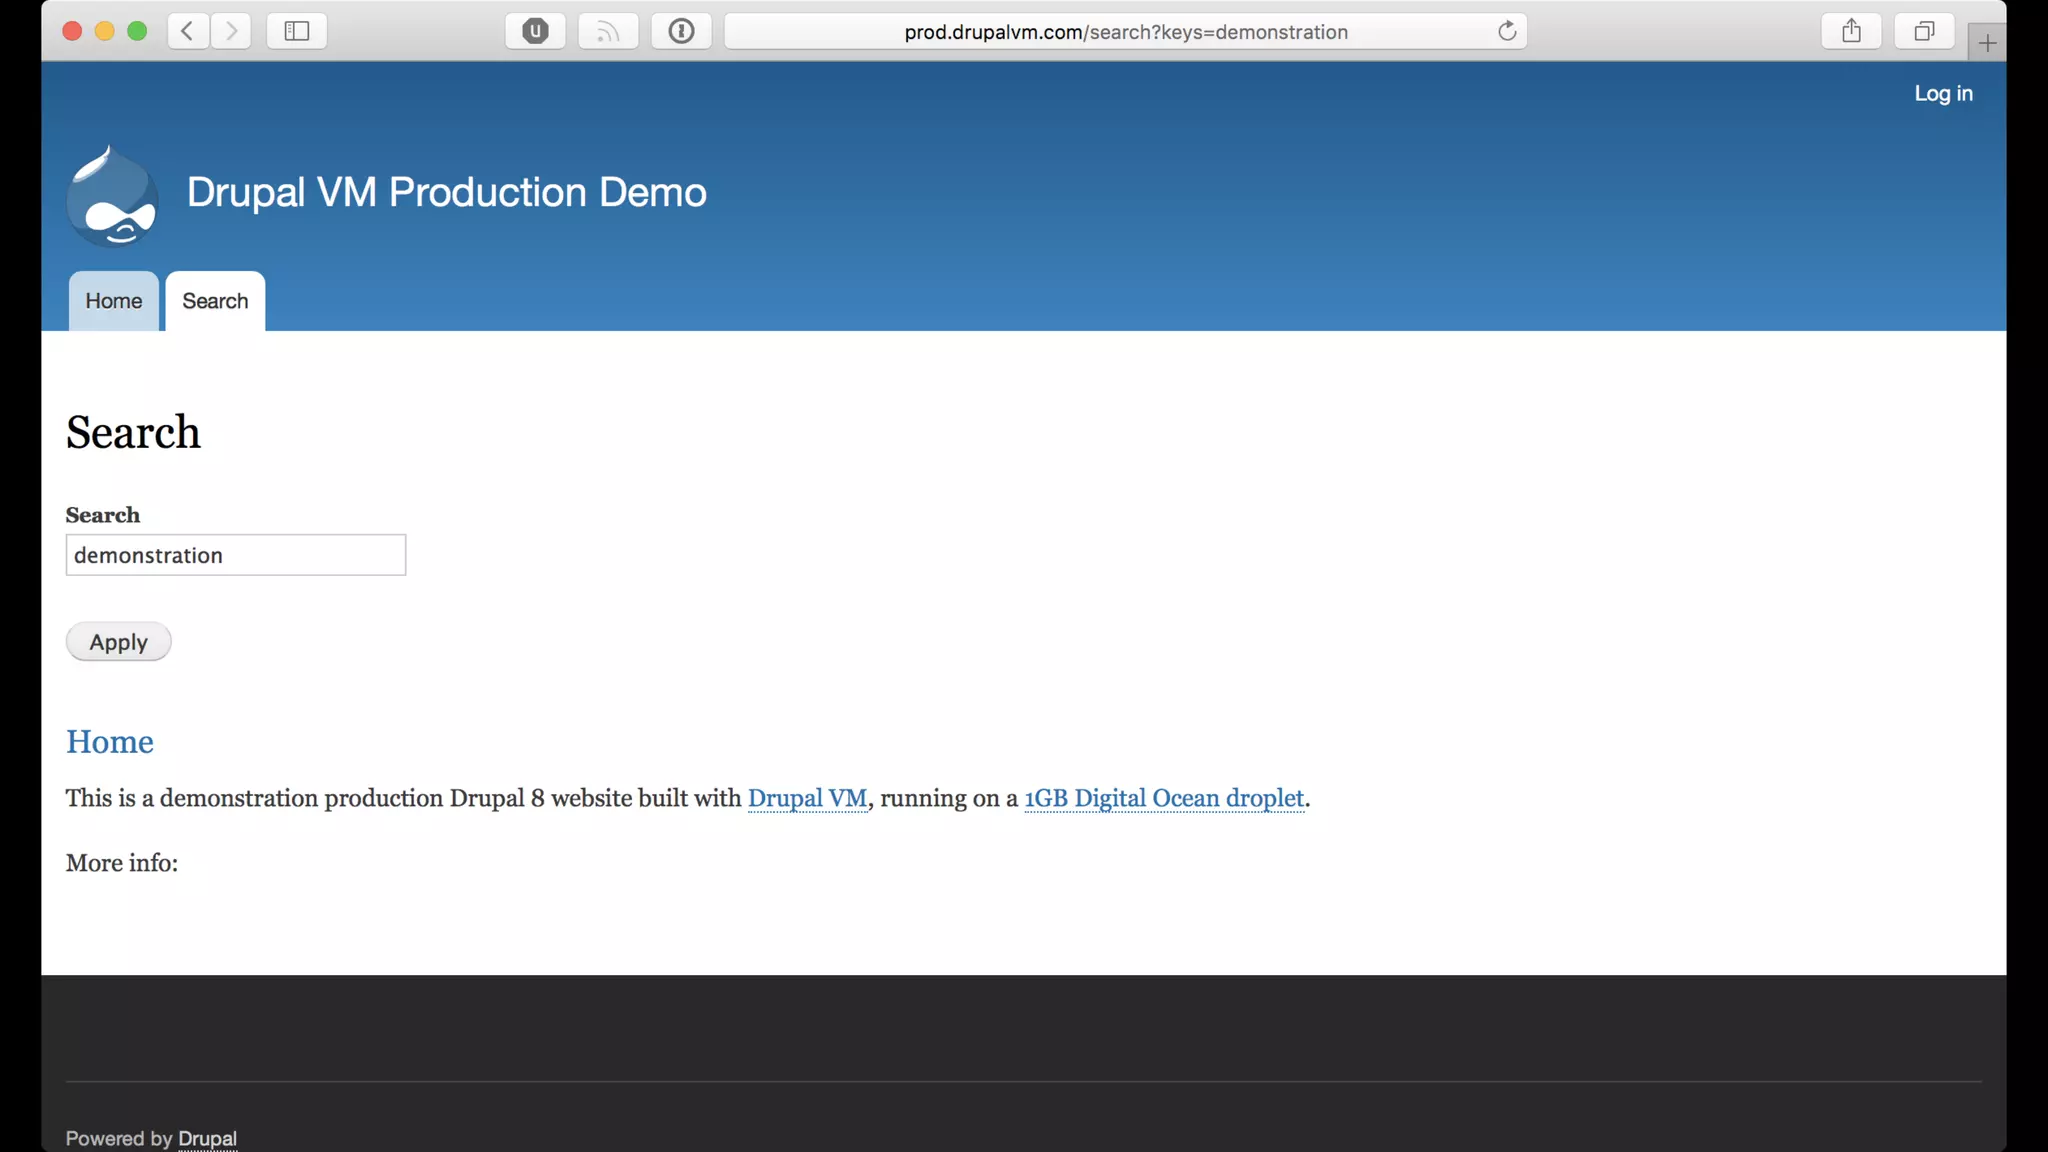This screenshot has height=1152, width=2048.
Task: Click the Safari forward arrow button
Action: [231, 31]
